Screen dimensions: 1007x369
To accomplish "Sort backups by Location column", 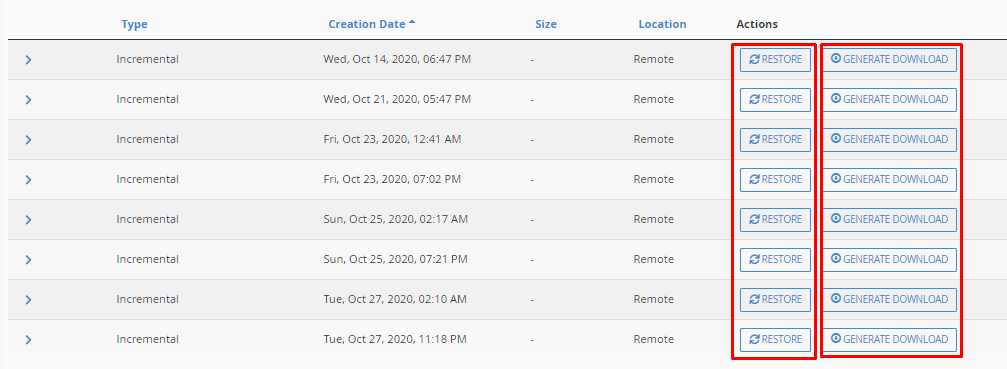I will [662, 24].
